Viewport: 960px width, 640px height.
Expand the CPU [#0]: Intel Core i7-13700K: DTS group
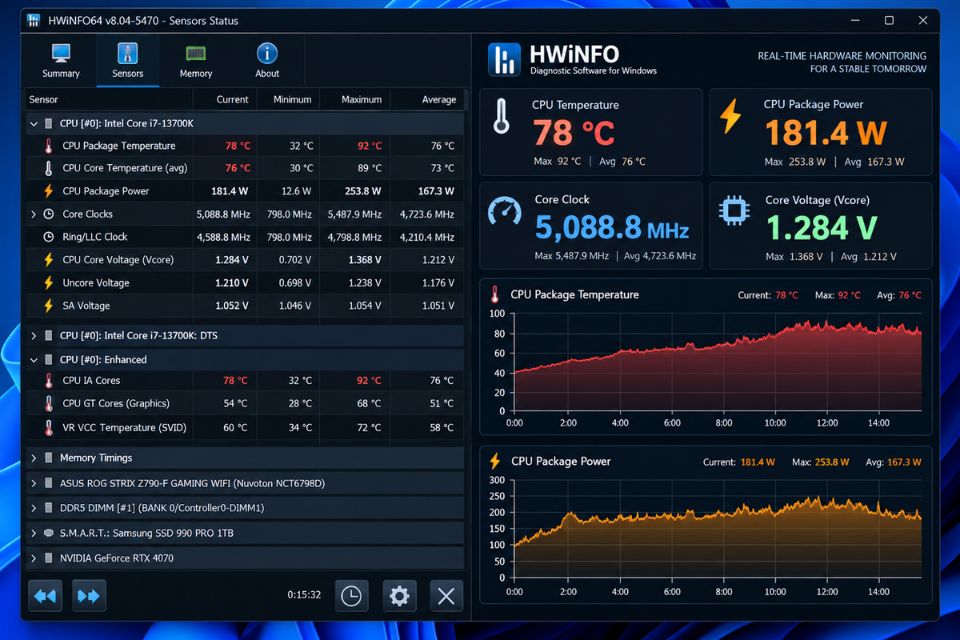(34, 336)
